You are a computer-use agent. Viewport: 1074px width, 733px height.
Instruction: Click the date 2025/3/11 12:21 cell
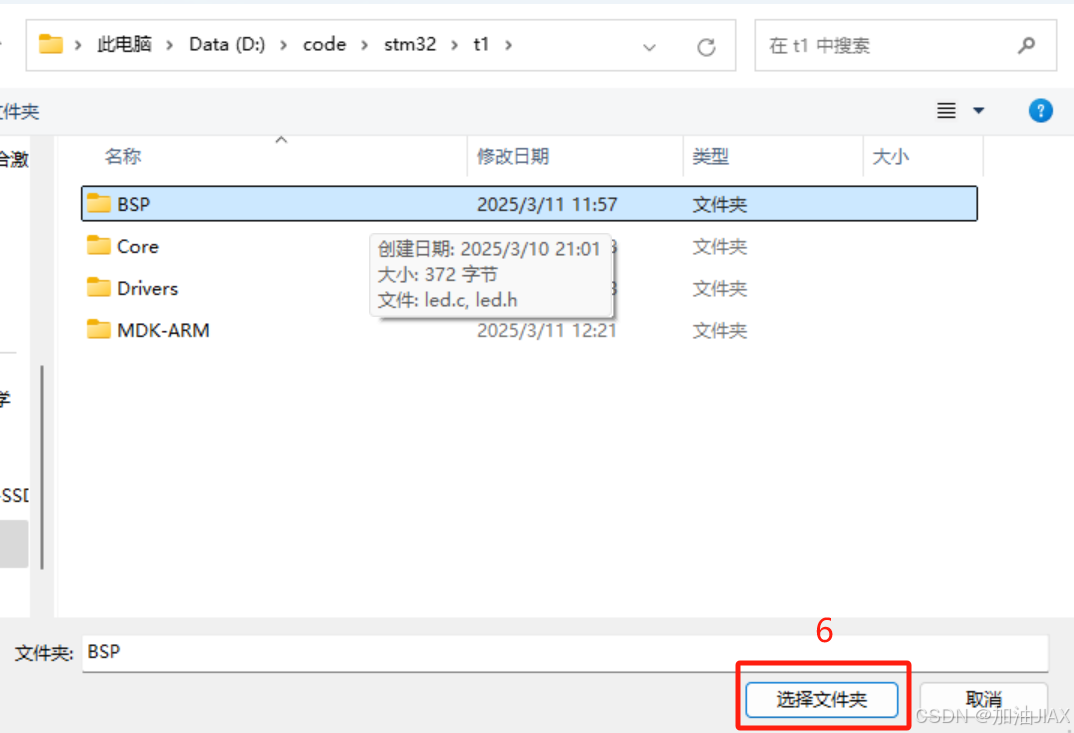547,330
